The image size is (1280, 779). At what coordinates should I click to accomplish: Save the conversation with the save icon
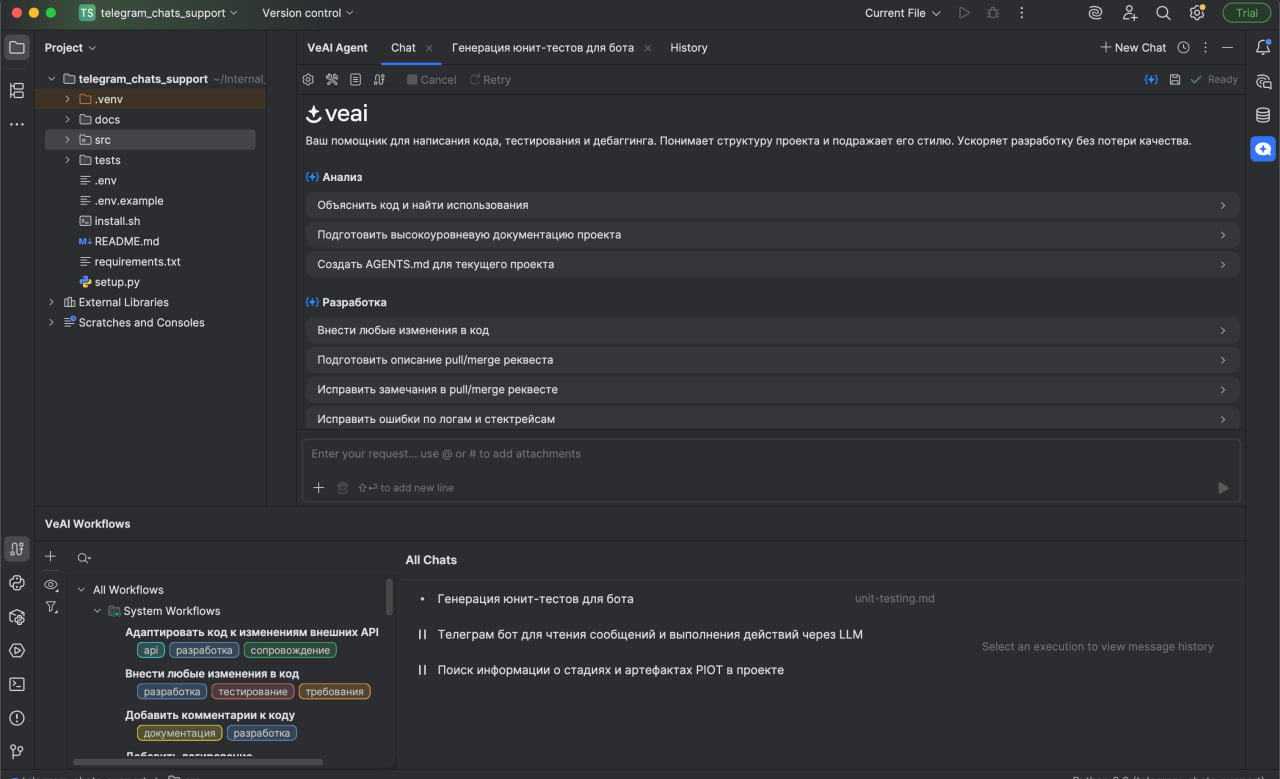pos(1174,79)
